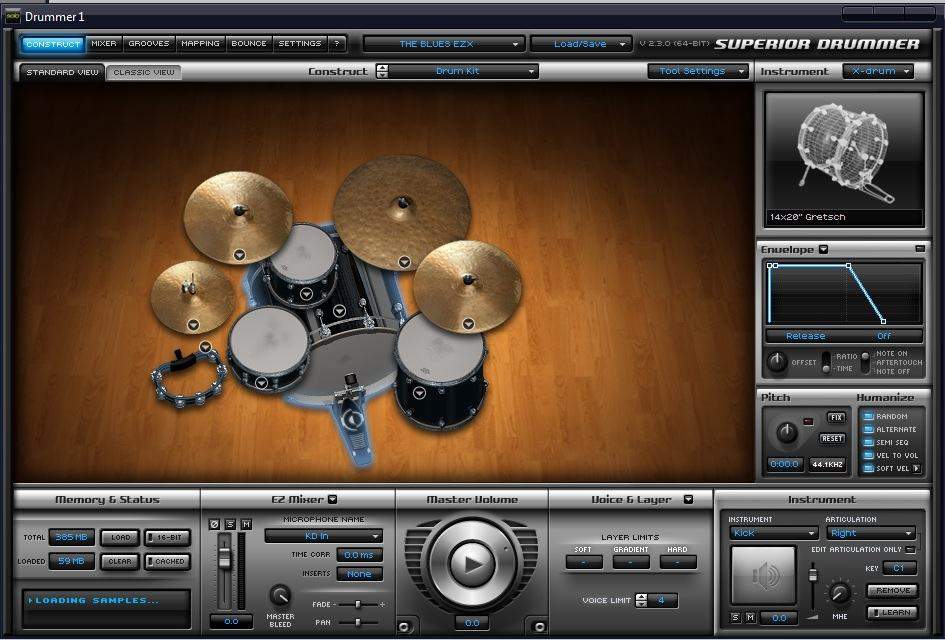The image size is (945, 640).
Task: Switch to the Mapping tab
Action: [x=201, y=43]
